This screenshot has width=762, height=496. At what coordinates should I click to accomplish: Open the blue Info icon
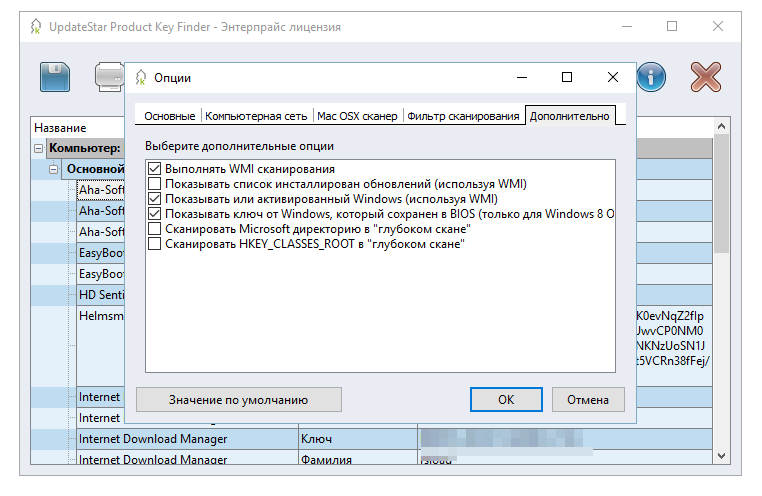coord(651,77)
